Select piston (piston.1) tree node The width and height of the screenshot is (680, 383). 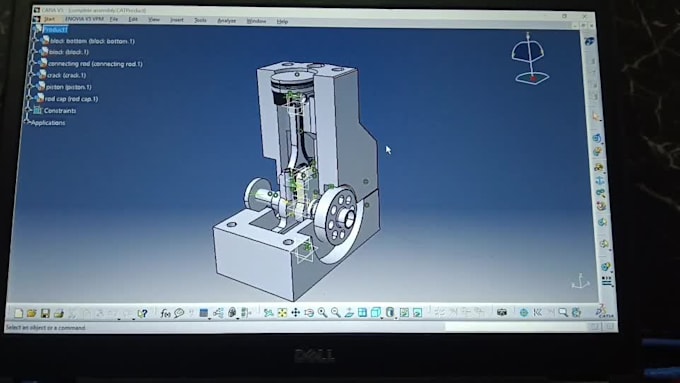[69, 87]
